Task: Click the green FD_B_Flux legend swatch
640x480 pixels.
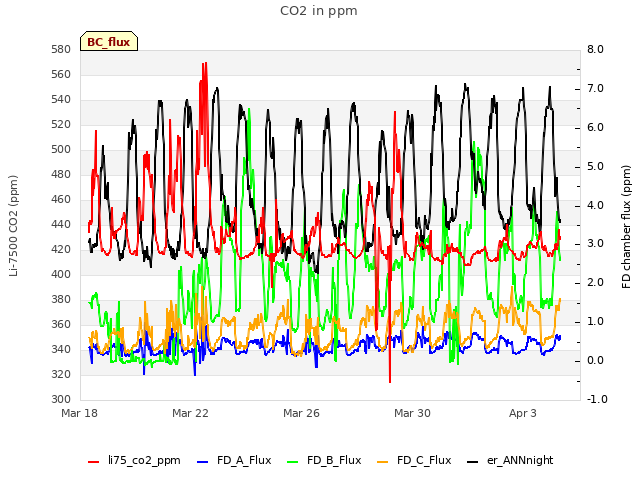Action: (293, 462)
